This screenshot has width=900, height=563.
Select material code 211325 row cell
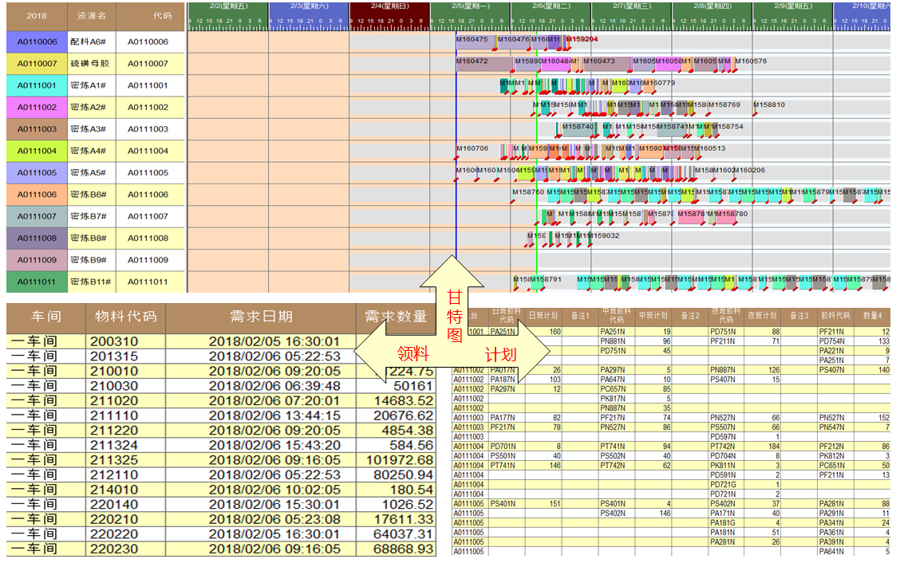(x=114, y=460)
